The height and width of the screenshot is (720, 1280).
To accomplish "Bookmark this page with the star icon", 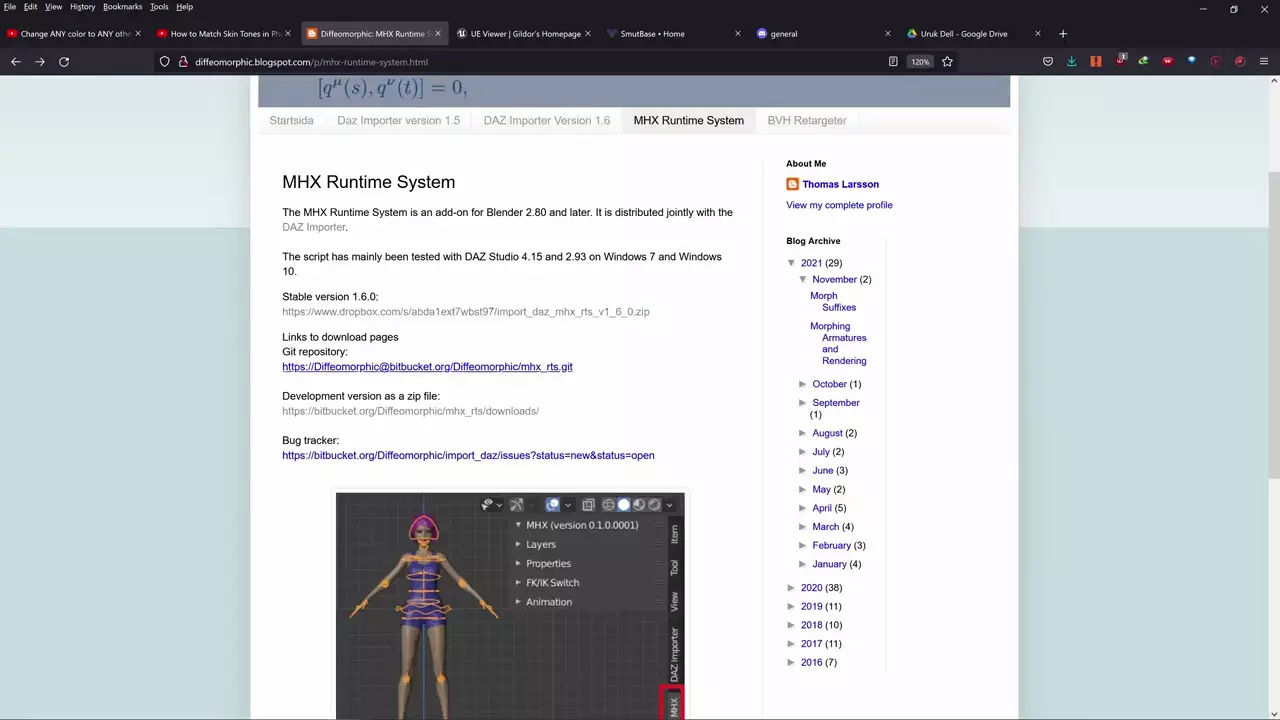I will pos(947,62).
